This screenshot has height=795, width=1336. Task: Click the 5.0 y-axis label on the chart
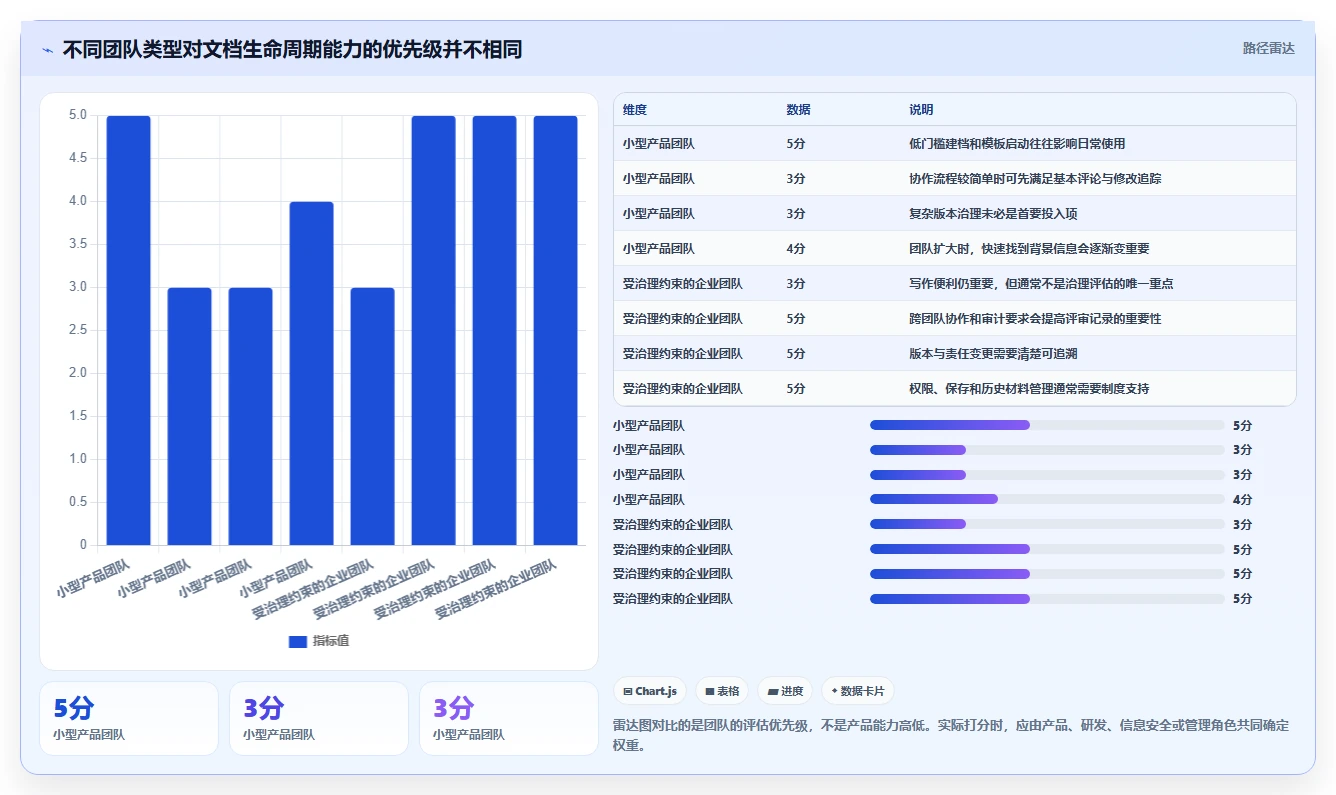coord(77,115)
